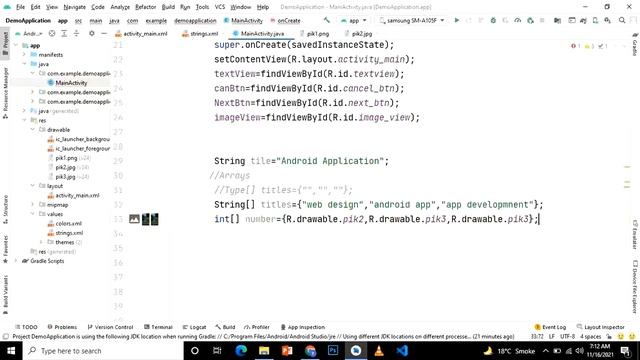Open the app run configuration dropdown
This screenshot has height=360, width=640.
[x=353, y=20]
